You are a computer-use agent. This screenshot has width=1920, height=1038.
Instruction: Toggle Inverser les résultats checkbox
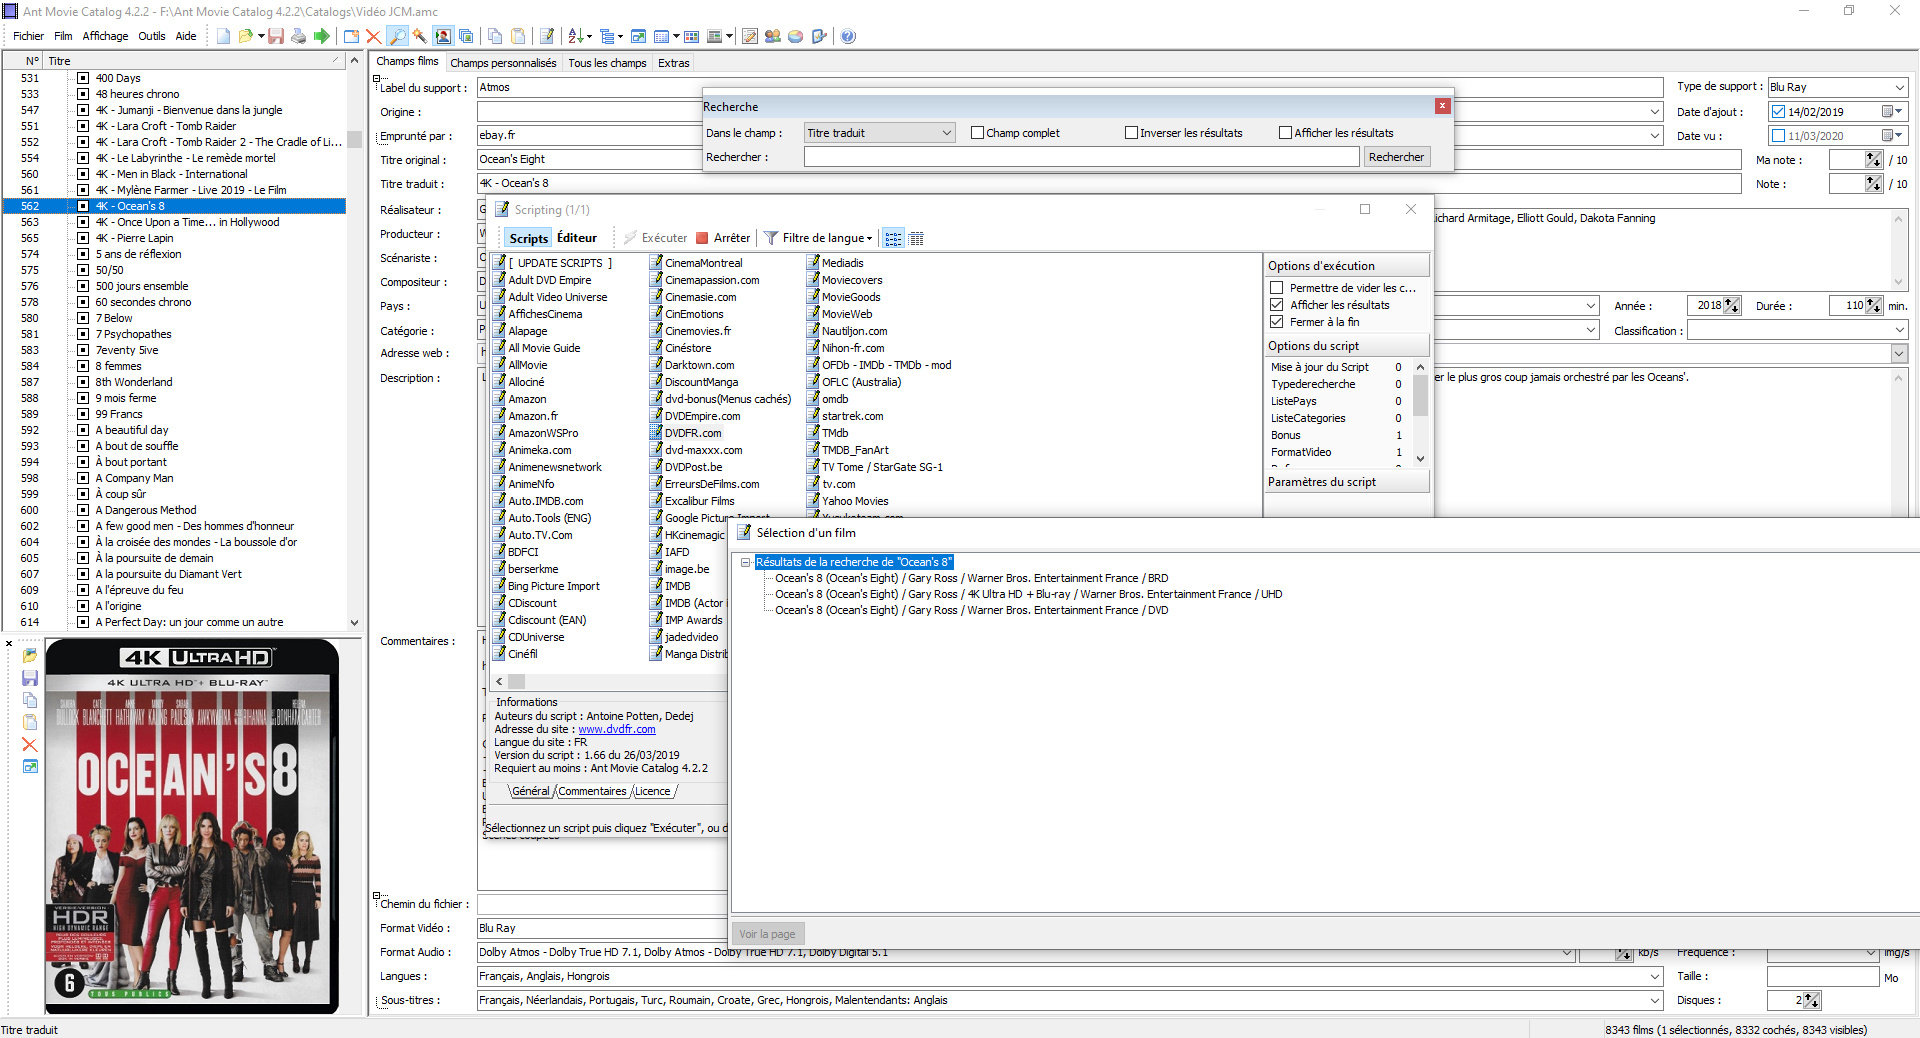[x=1132, y=133]
